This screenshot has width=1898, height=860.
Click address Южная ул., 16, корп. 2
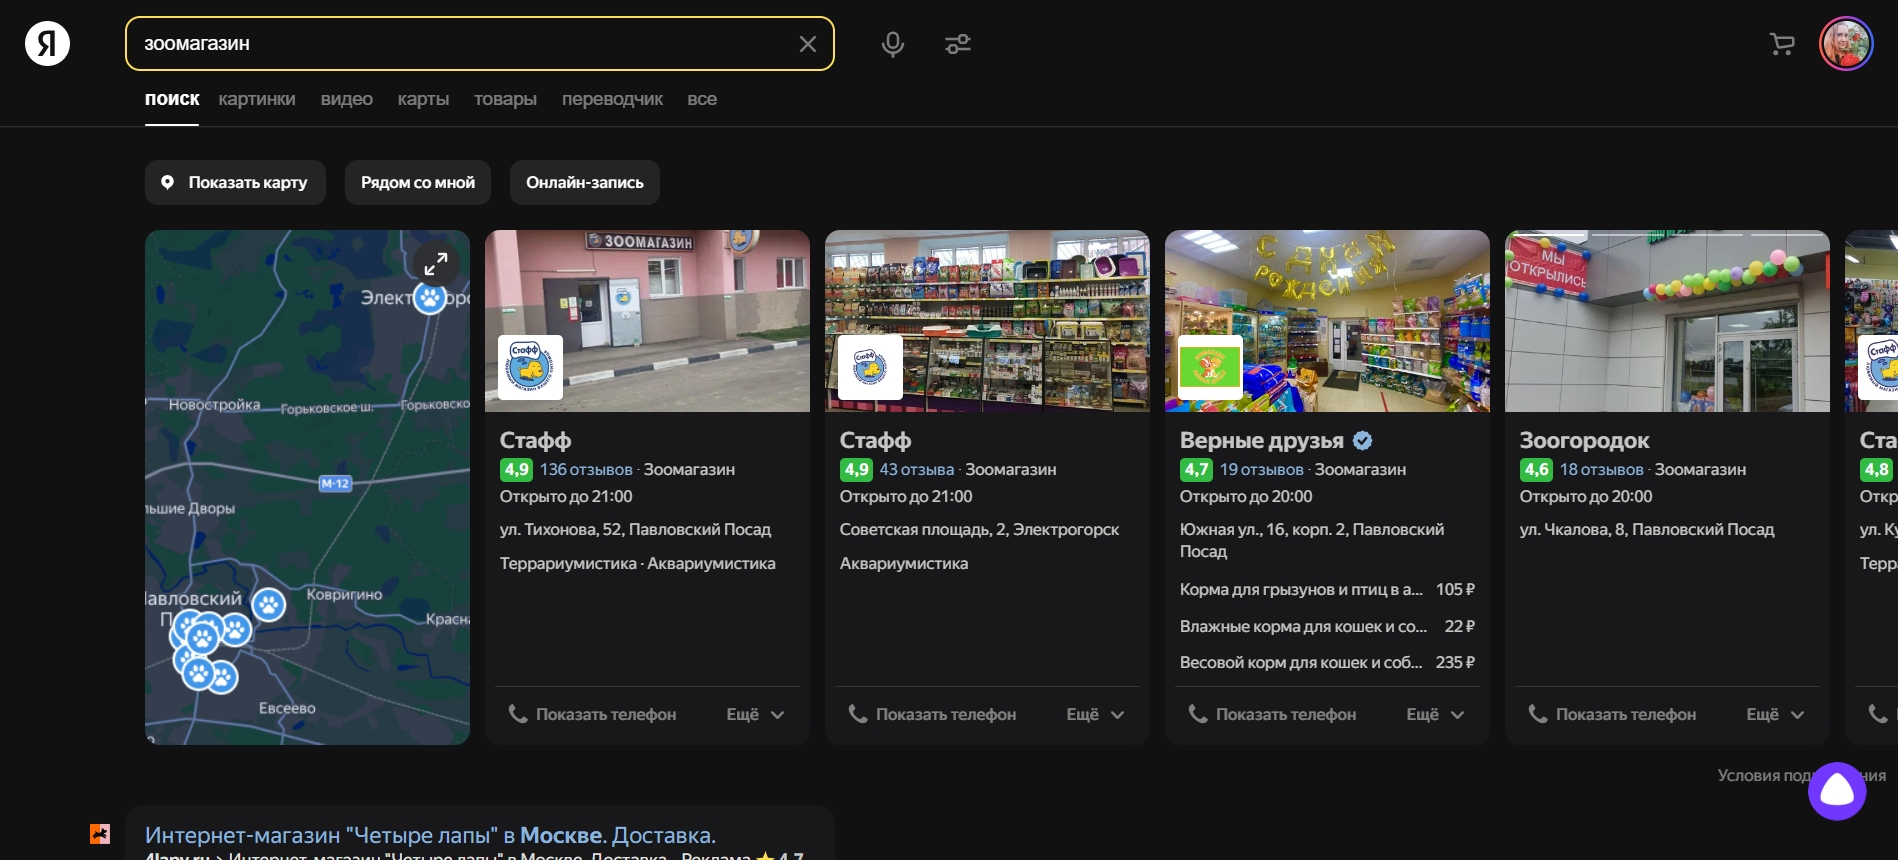[1312, 540]
